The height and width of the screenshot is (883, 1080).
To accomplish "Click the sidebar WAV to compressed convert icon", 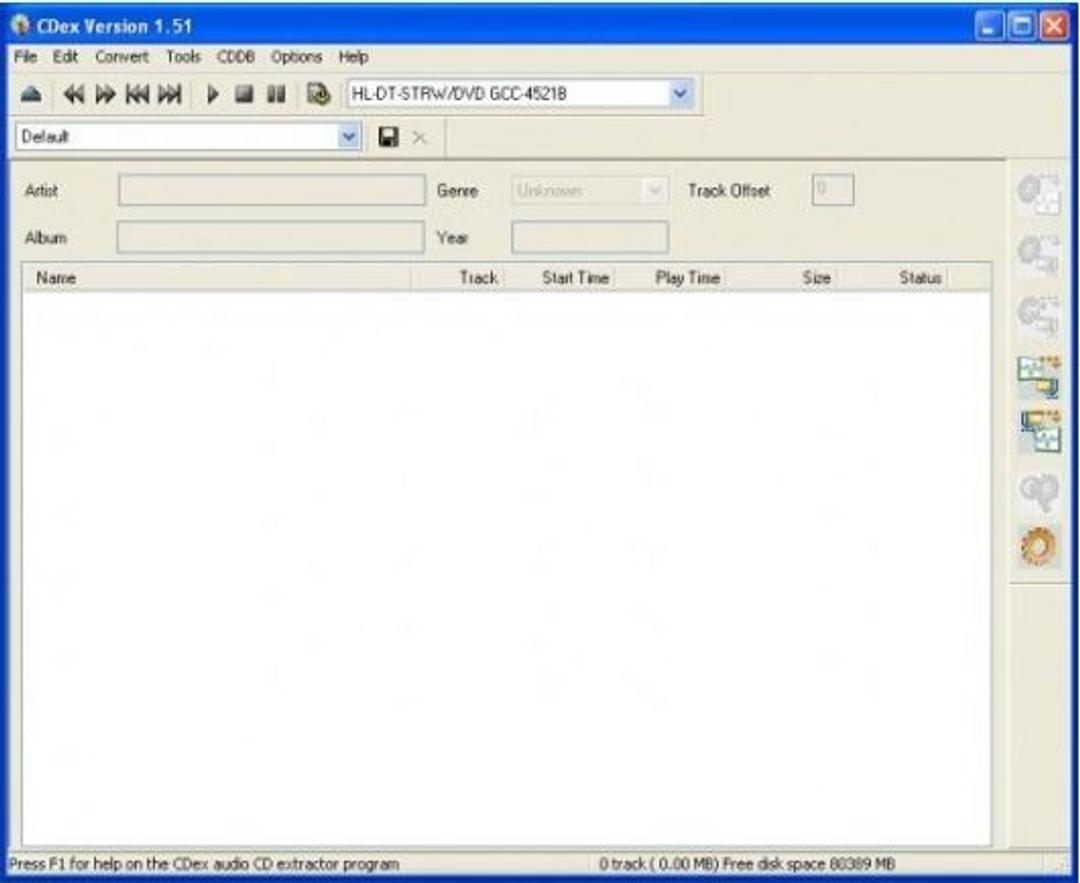I will 1039,377.
